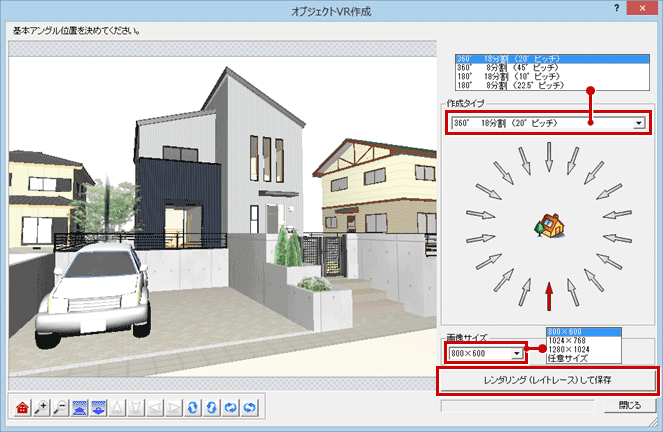663x432 pixels.
Task: Click the 3D house preview image
Action: click(x=220, y=220)
